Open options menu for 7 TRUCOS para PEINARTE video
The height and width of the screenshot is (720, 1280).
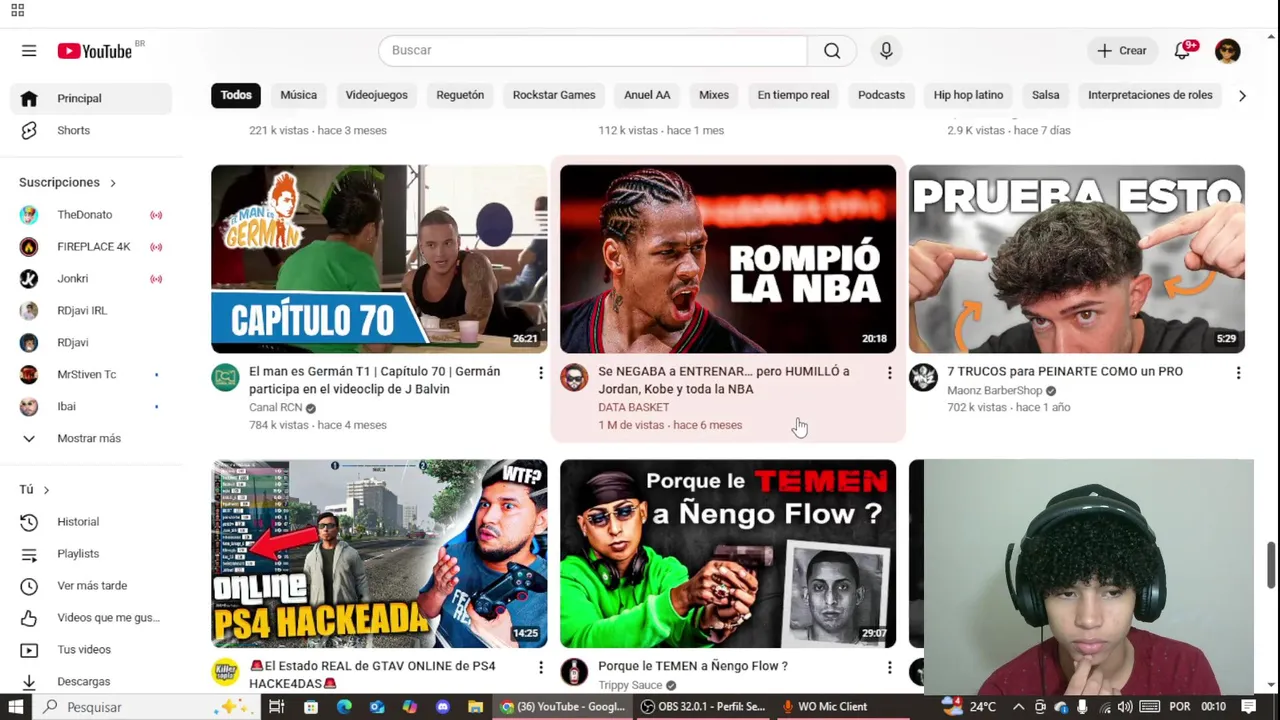[x=1238, y=373]
